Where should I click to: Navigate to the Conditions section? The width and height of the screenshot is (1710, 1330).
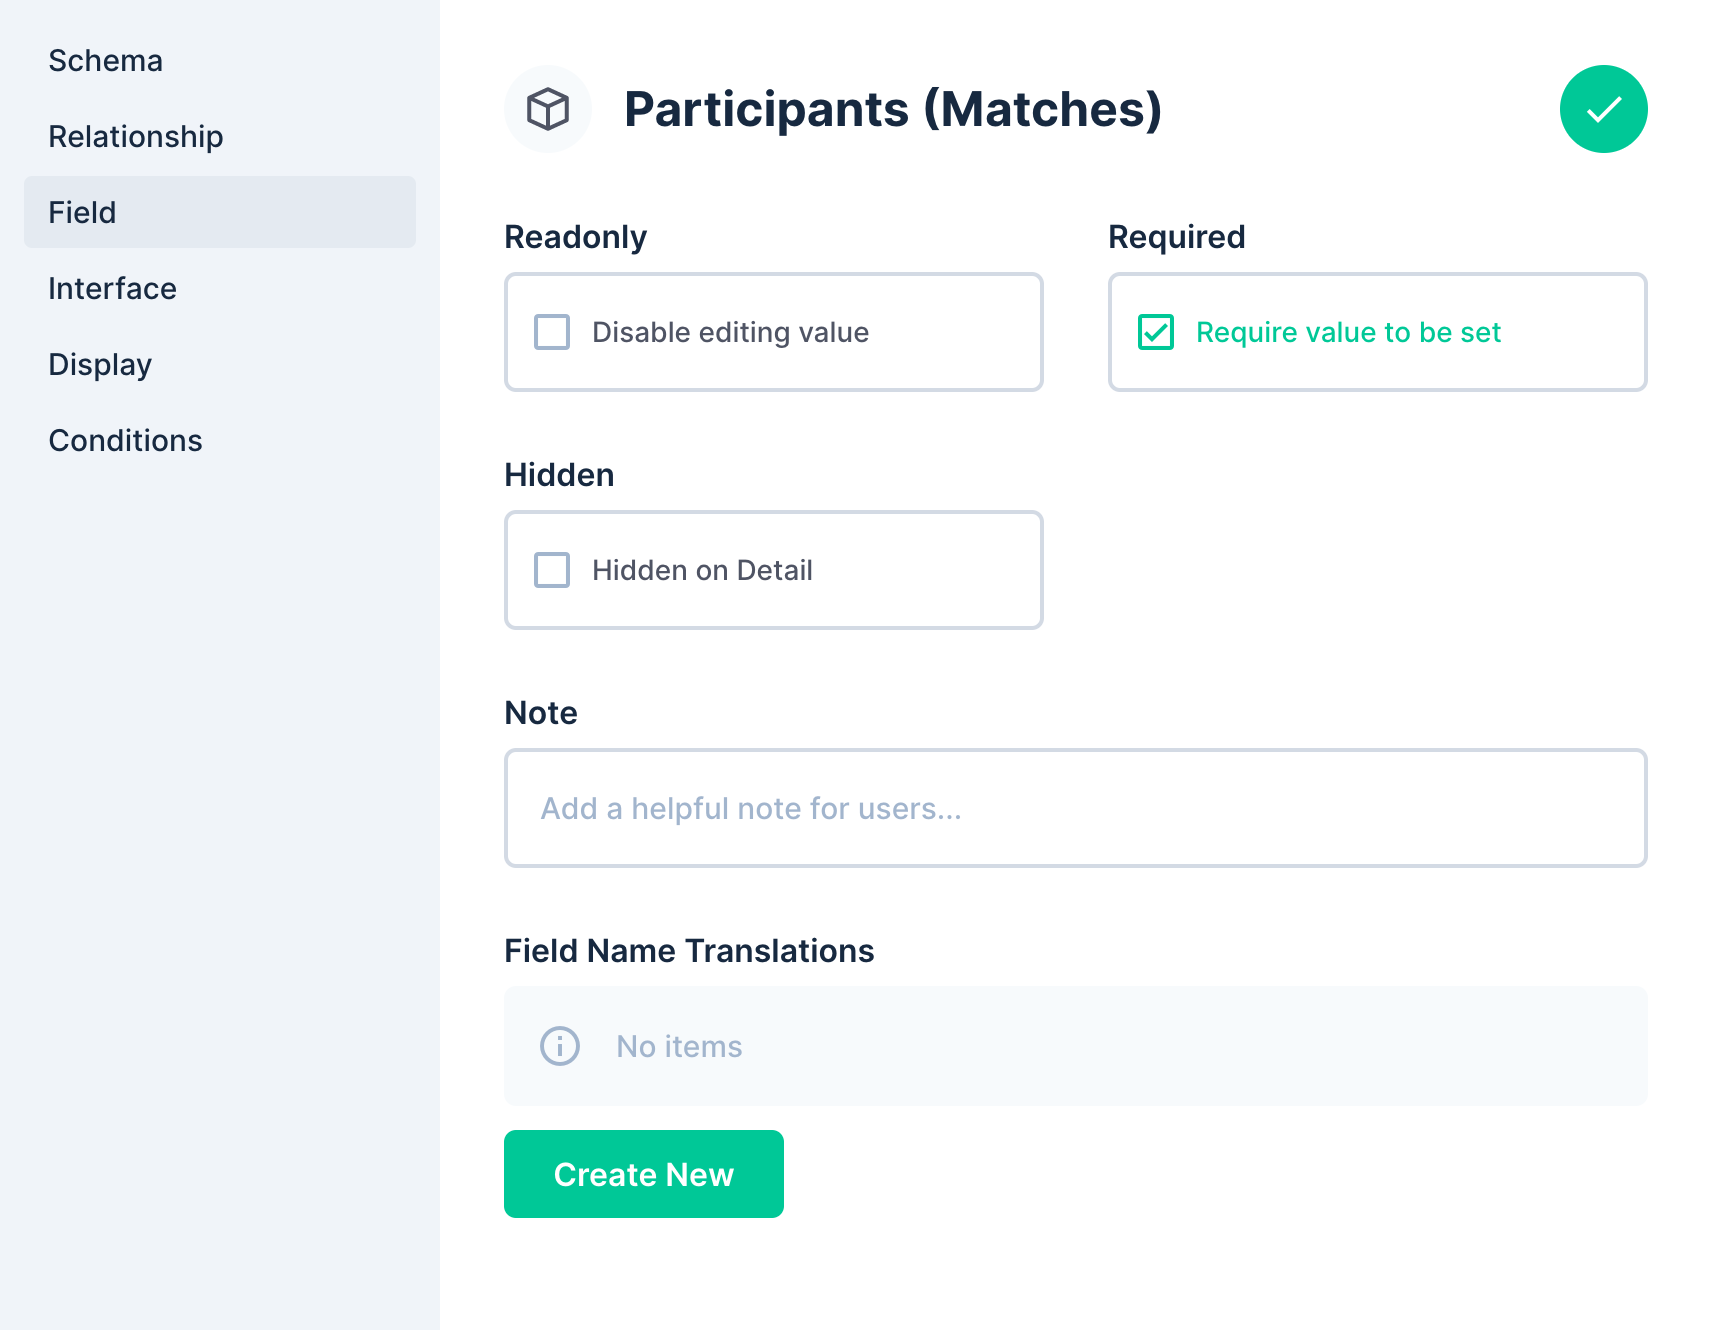point(125,440)
